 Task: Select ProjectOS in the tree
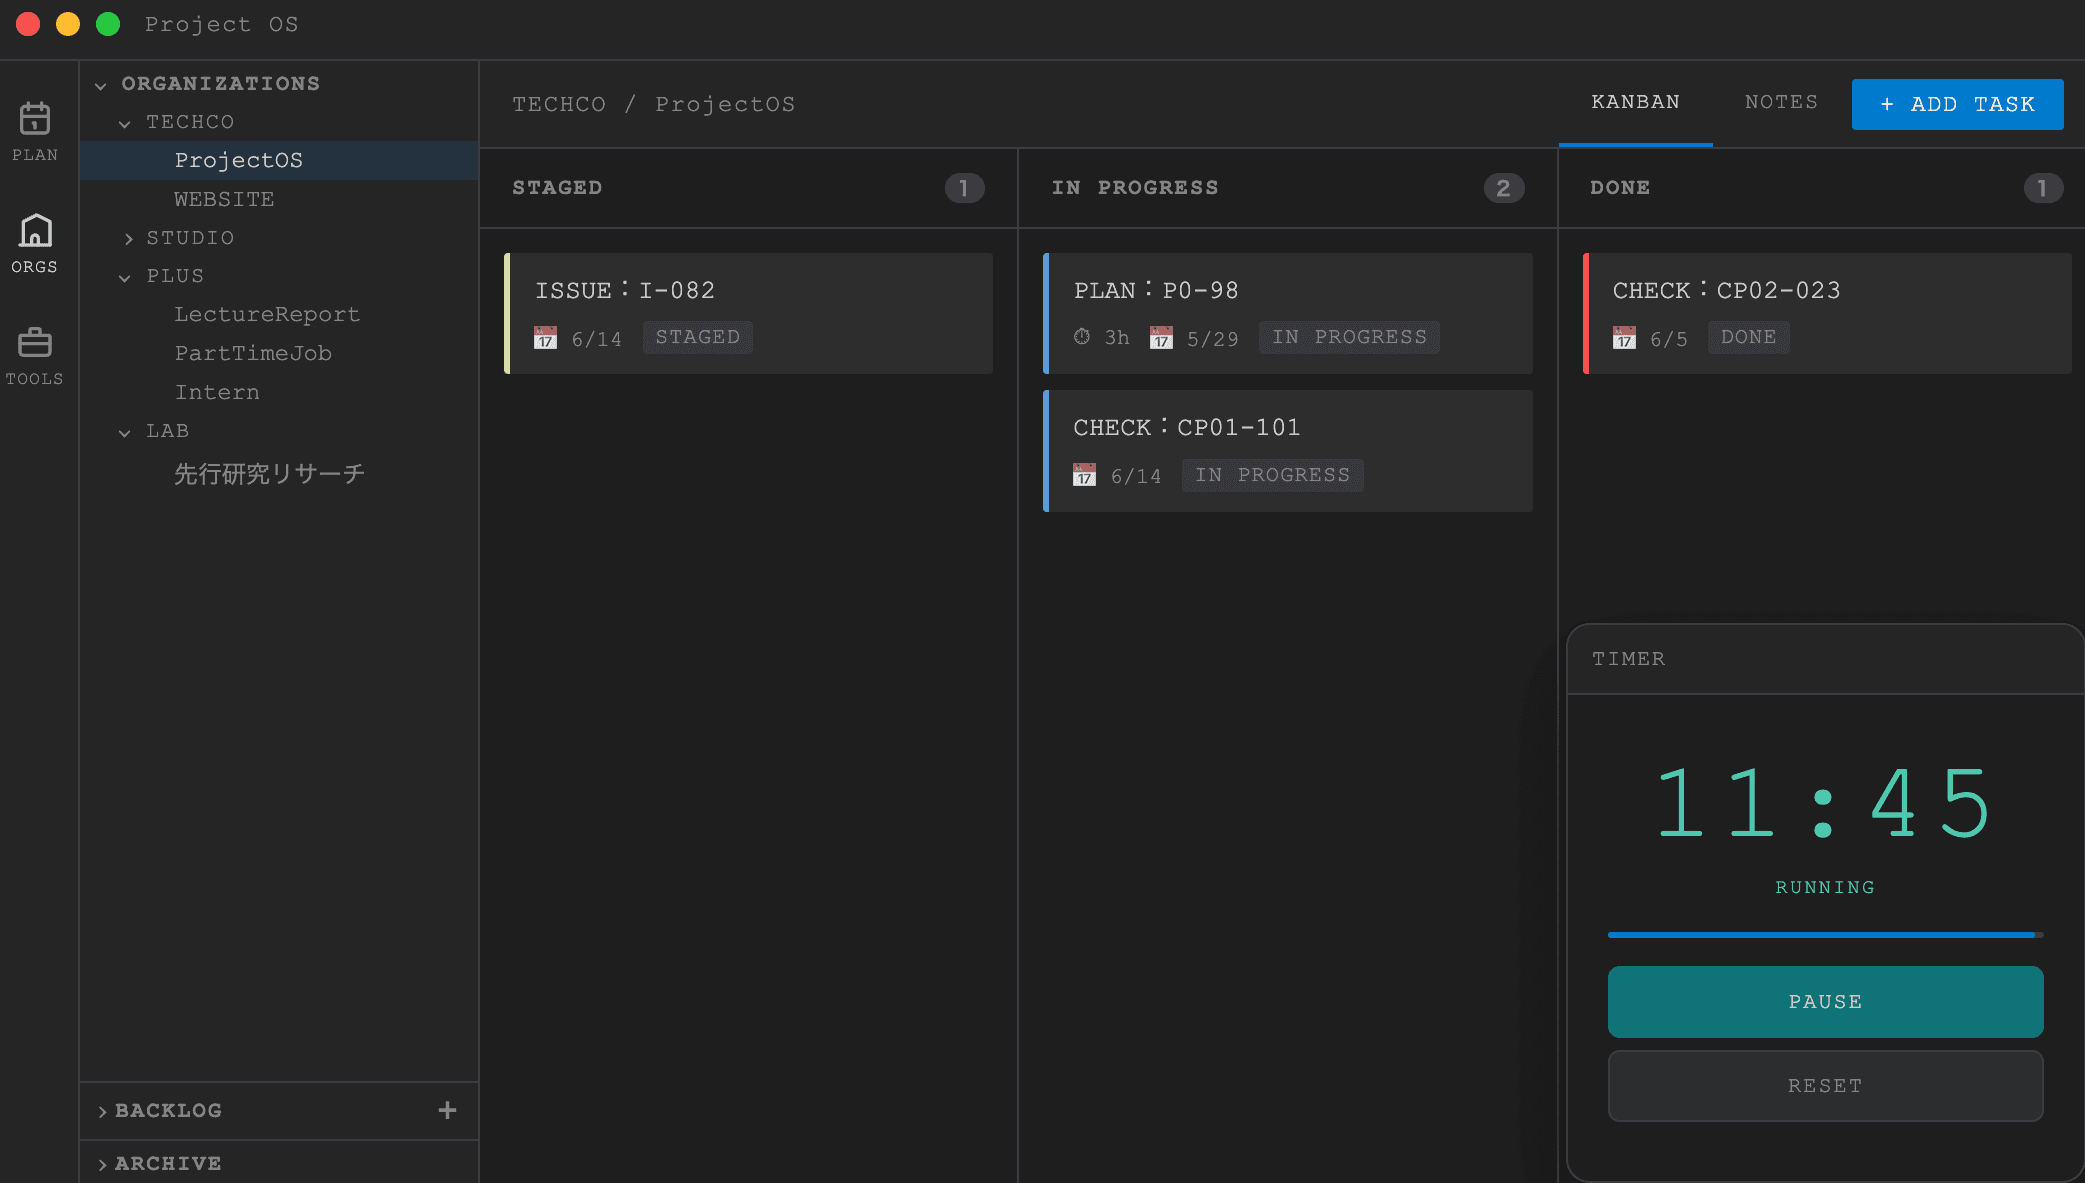tap(279, 160)
